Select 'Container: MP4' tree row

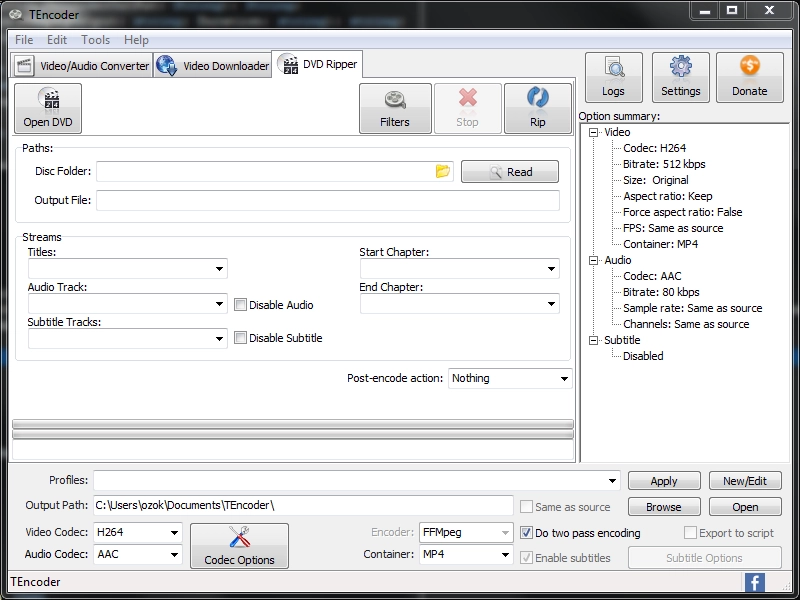660,244
